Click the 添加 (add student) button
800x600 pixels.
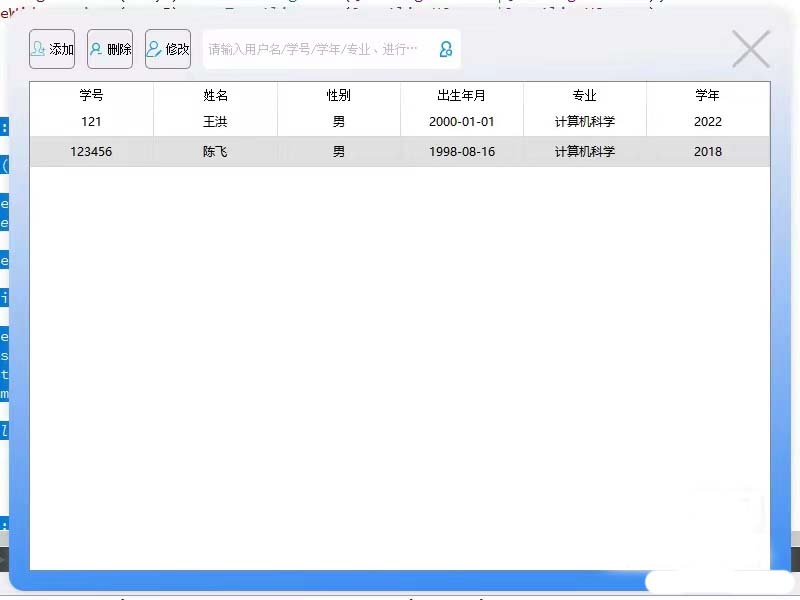pyautogui.click(x=52, y=49)
